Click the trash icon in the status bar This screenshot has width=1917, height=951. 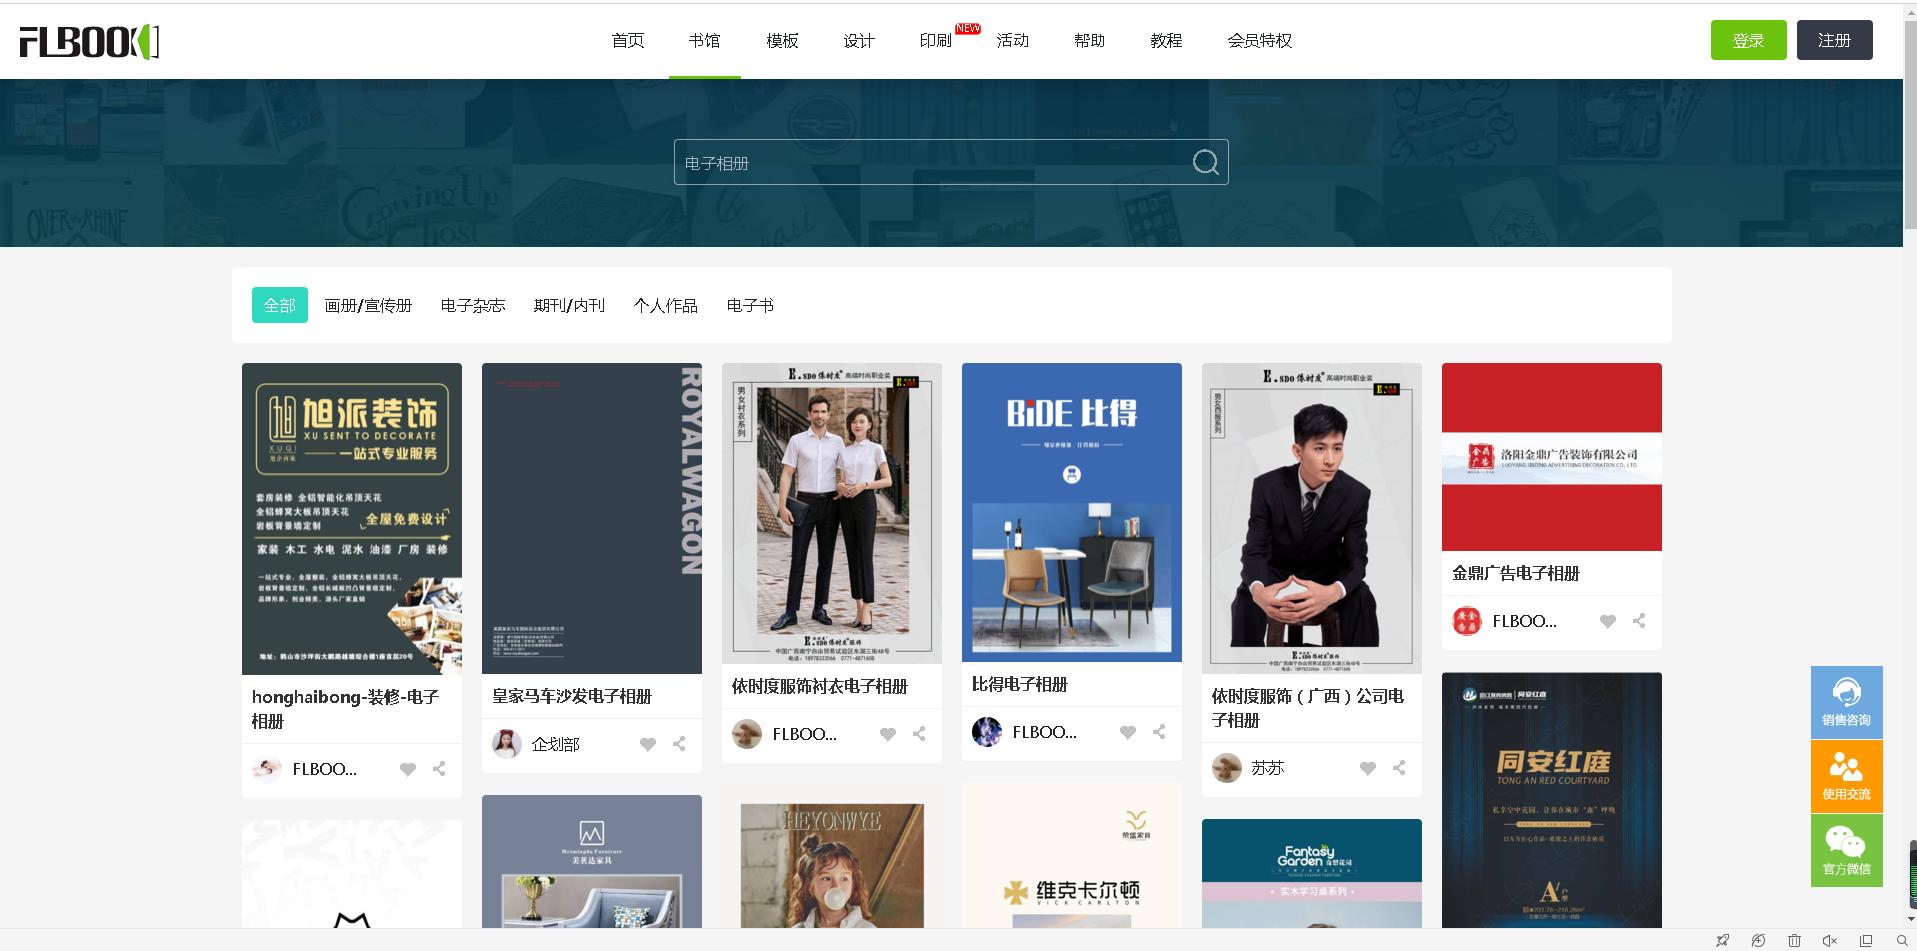pyautogui.click(x=1792, y=940)
